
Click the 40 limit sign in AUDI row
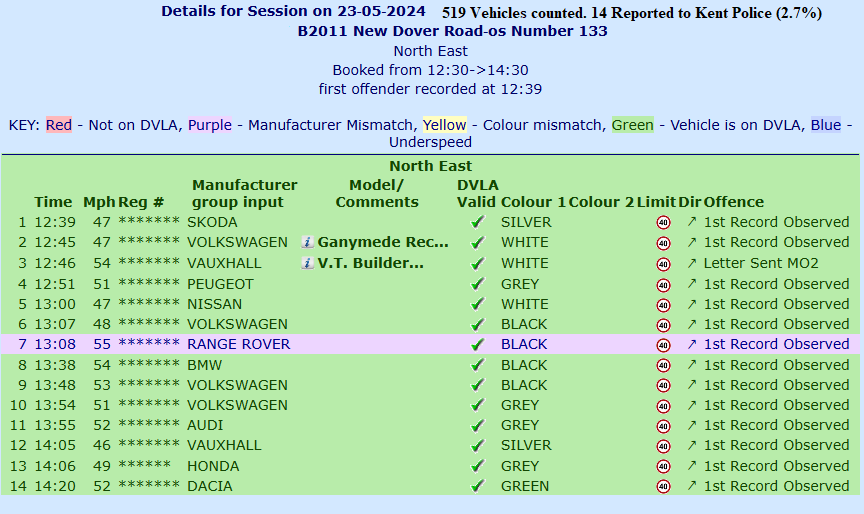point(663,426)
